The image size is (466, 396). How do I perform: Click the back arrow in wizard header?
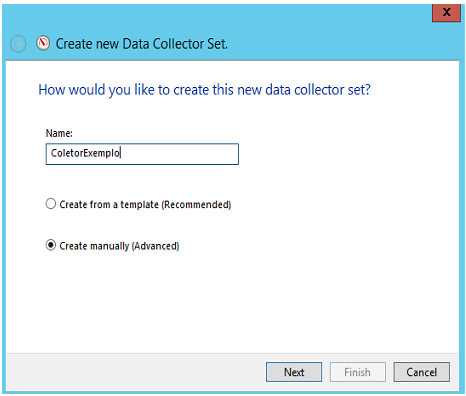tap(18, 44)
